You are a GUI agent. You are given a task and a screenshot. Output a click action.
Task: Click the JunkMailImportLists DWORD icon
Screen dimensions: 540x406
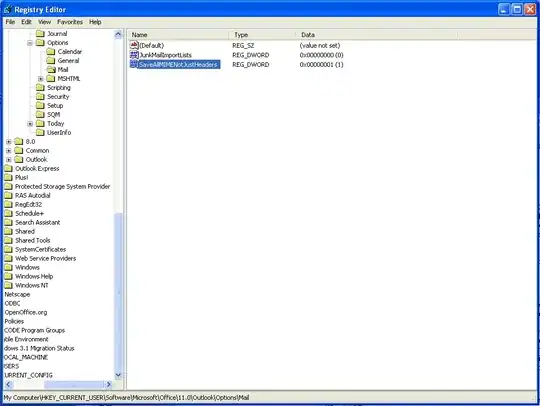point(134,55)
